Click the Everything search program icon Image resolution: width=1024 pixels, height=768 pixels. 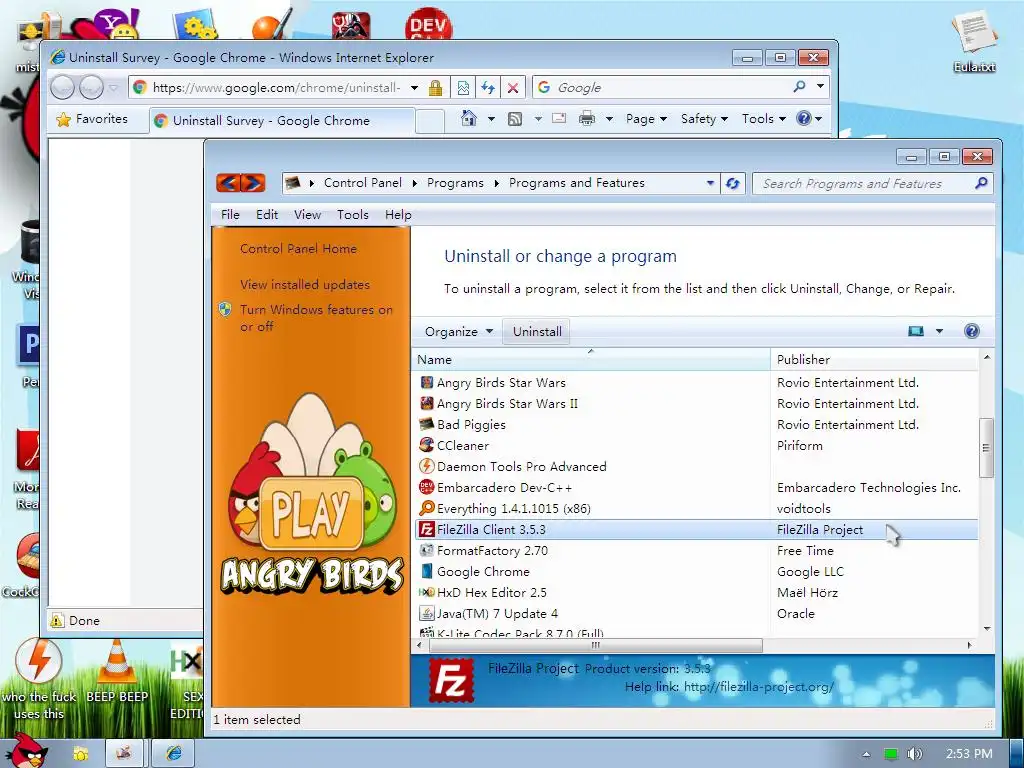(x=426, y=508)
